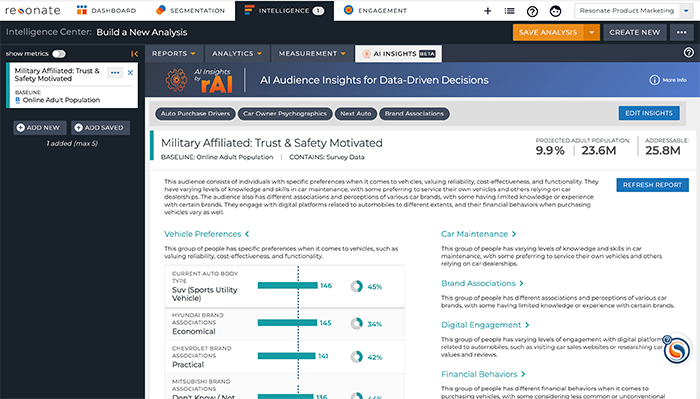Open the Measurement menu
Image resolution: width=700 pixels, height=399 pixels.
pyautogui.click(x=312, y=54)
